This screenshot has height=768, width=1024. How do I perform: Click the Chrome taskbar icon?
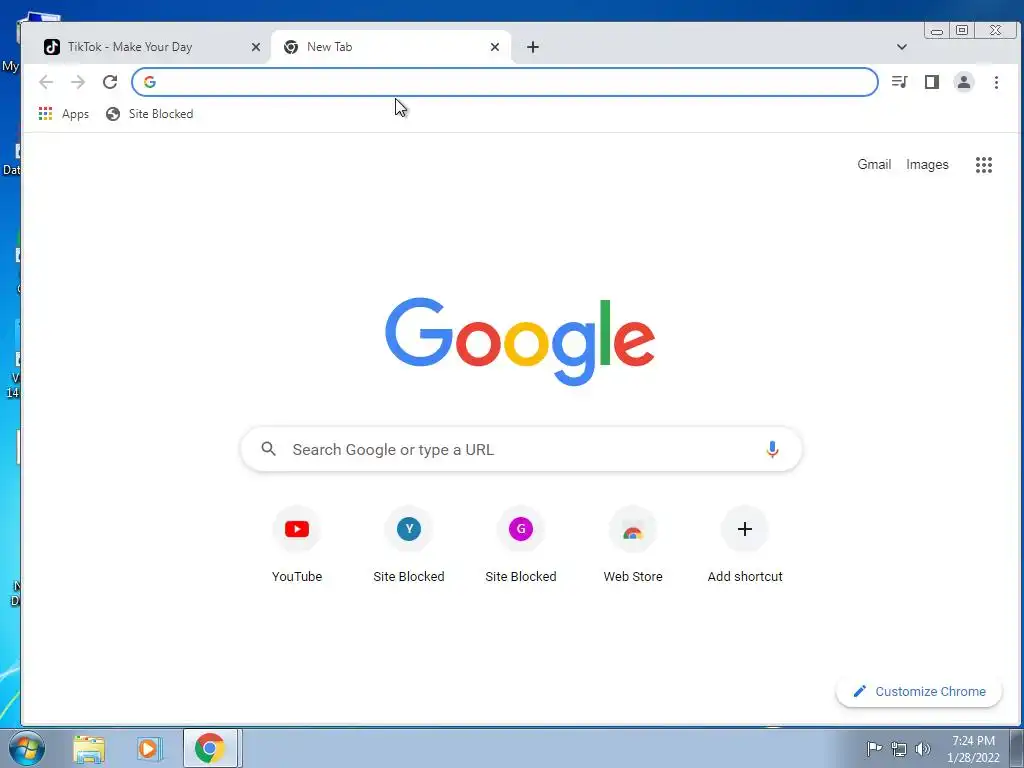coord(210,748)
